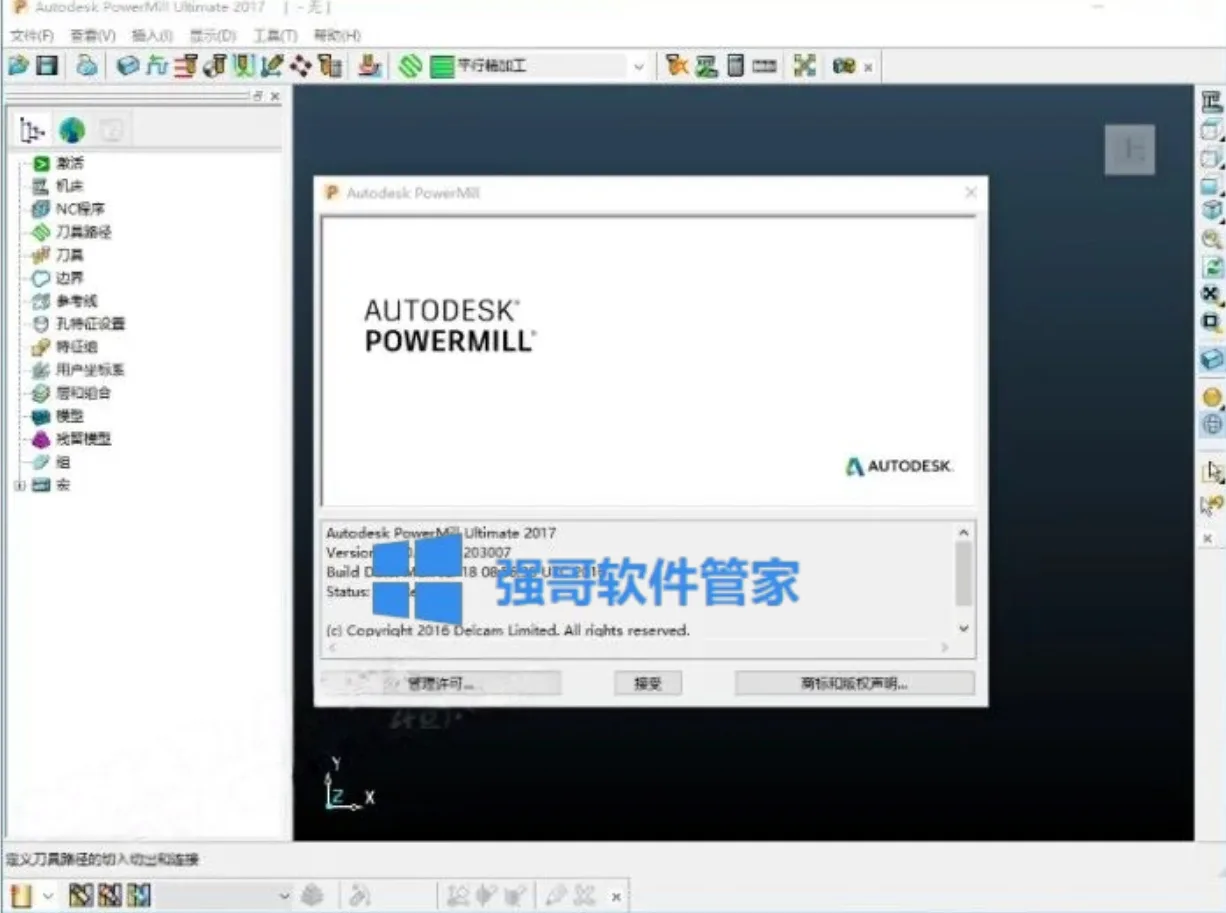Open empty tool name combo box at bottom
Screen dimensions: 1226x913
(223, 896)
